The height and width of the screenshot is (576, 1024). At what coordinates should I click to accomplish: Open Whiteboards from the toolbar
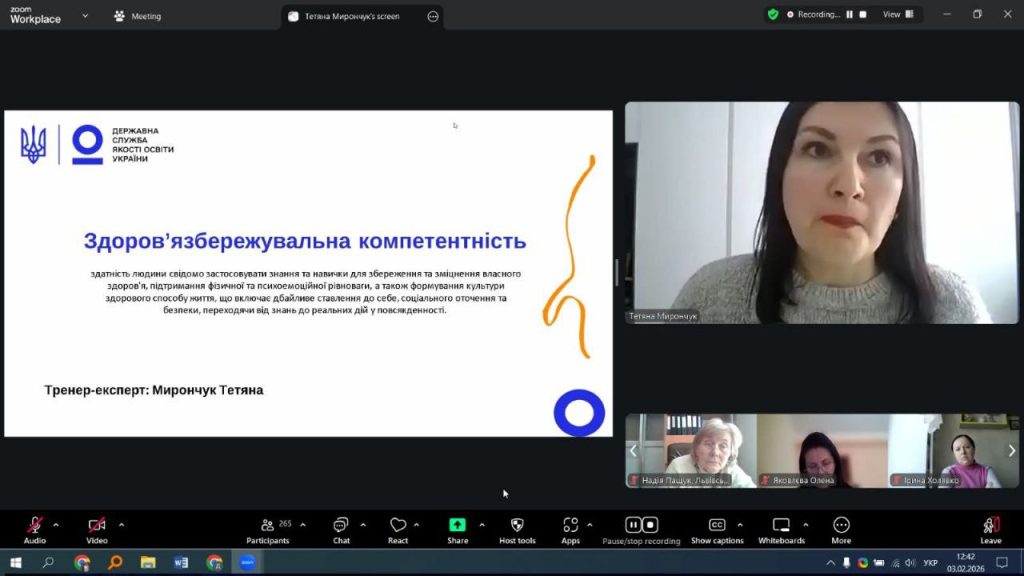click(781, 525)
